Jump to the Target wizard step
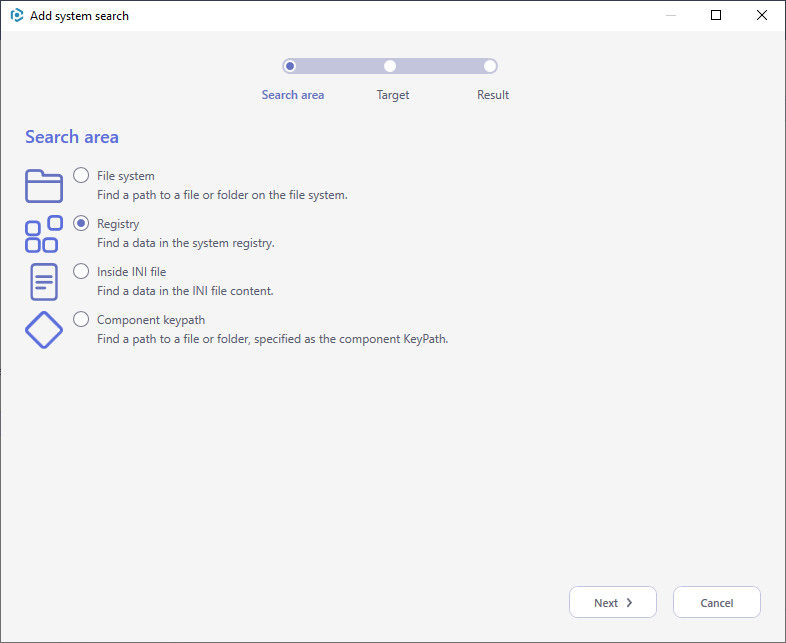The width and height of the screenshot is (786, 643). tap(393, 95)
